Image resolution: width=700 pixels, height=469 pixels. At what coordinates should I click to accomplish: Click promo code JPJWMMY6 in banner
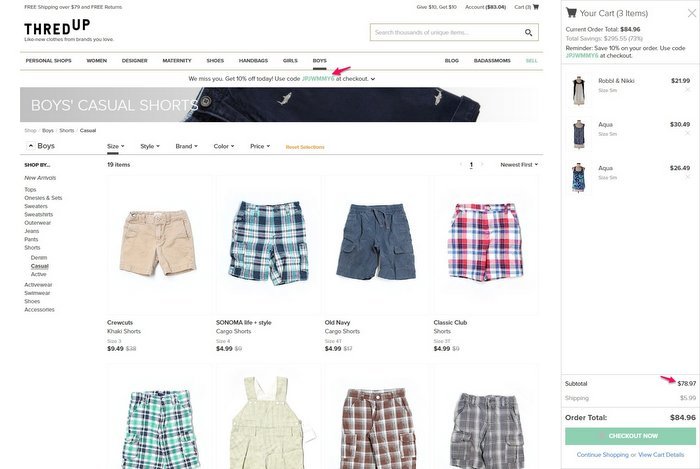pyautogui.click(x=318, y=79)
